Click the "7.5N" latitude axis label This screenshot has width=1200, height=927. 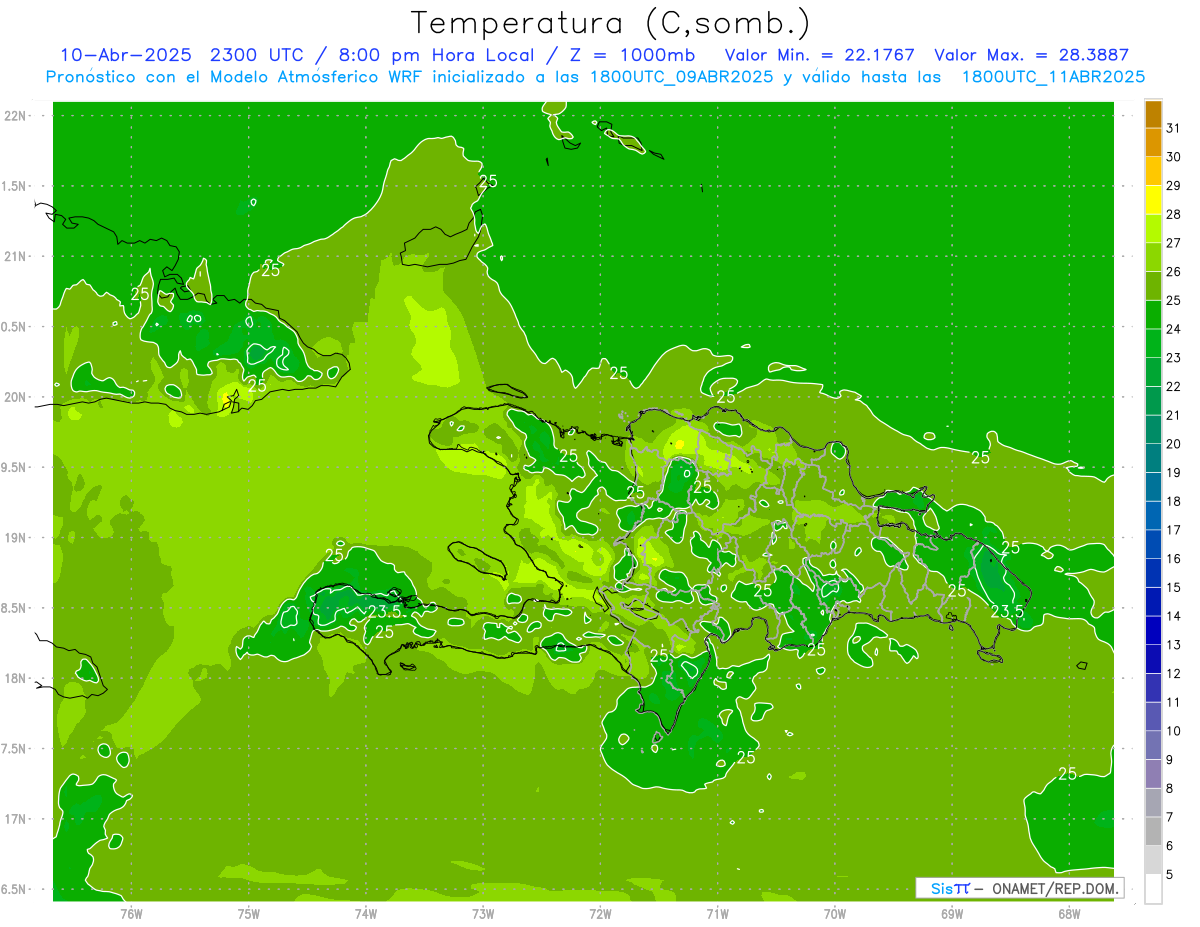(15, 749)
